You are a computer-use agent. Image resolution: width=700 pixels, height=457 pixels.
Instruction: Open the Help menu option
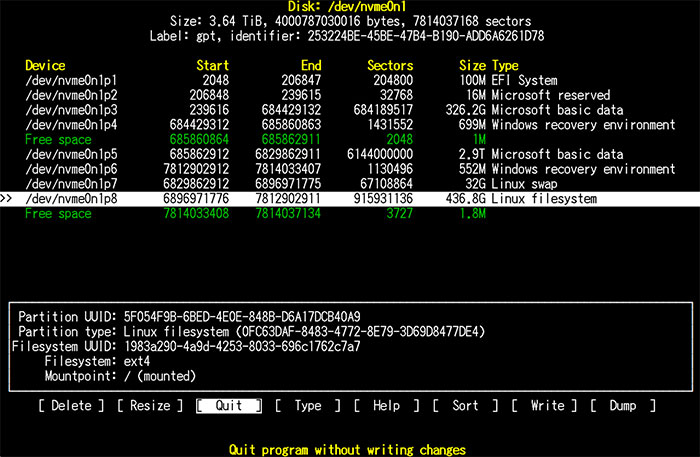(386, 406)
